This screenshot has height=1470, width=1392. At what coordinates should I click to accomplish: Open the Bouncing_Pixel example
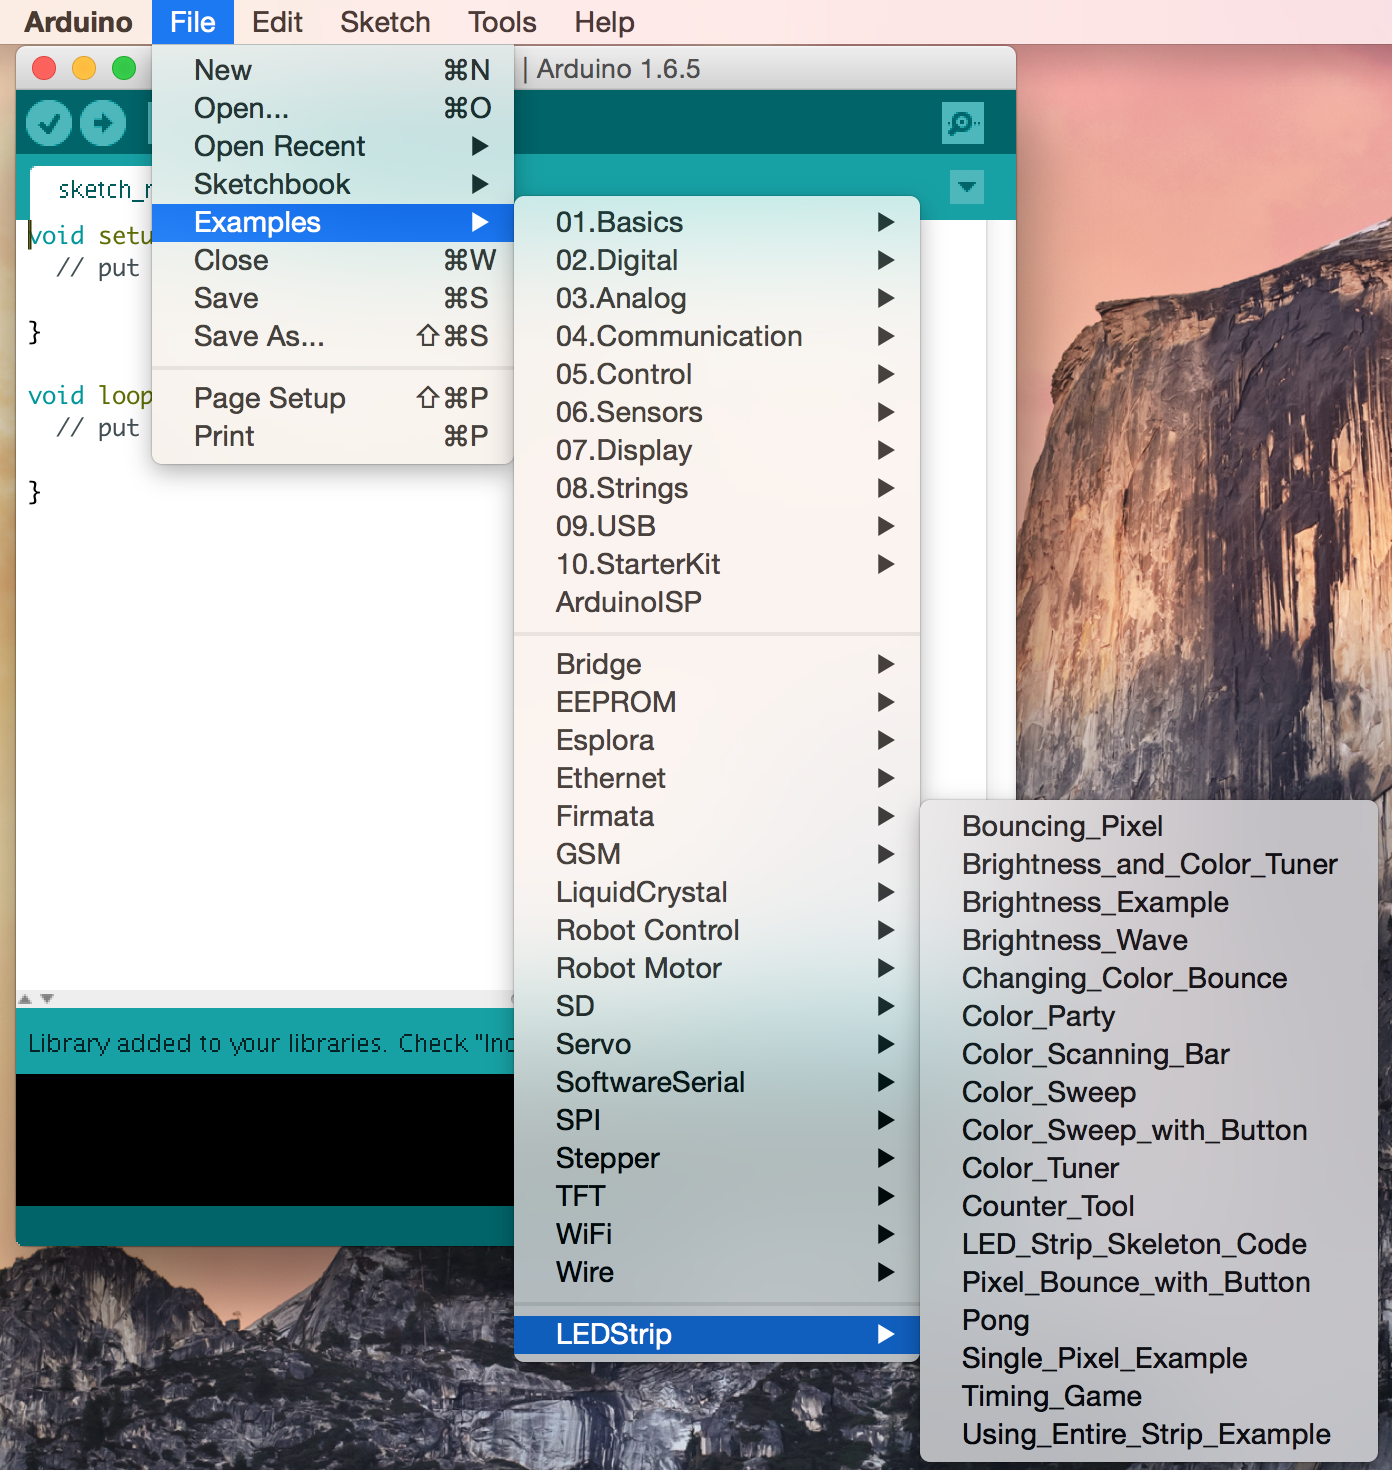[1149, 826]
